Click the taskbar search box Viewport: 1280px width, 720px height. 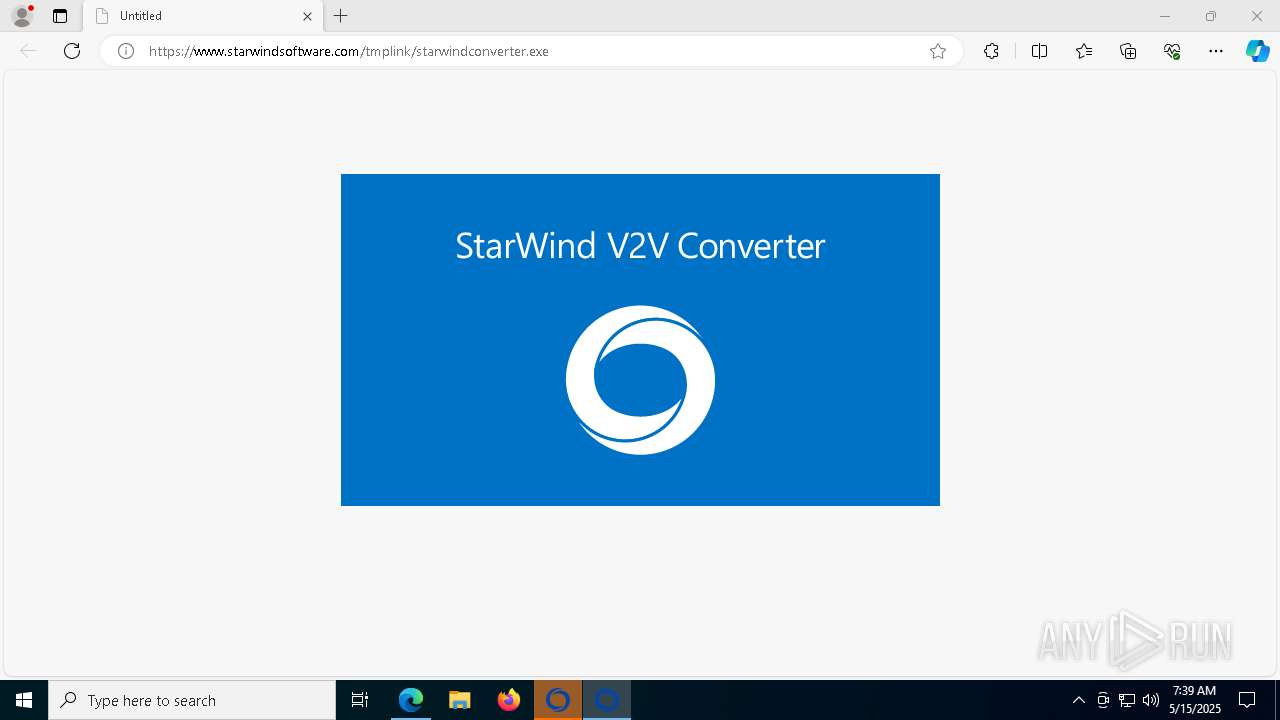(x=192, y=700)
